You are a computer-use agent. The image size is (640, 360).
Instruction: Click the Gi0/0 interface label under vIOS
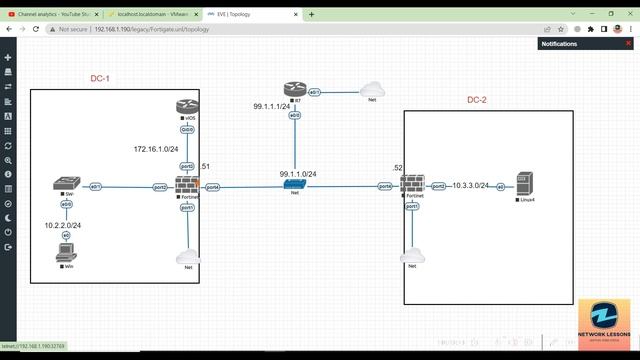(187, 130)
